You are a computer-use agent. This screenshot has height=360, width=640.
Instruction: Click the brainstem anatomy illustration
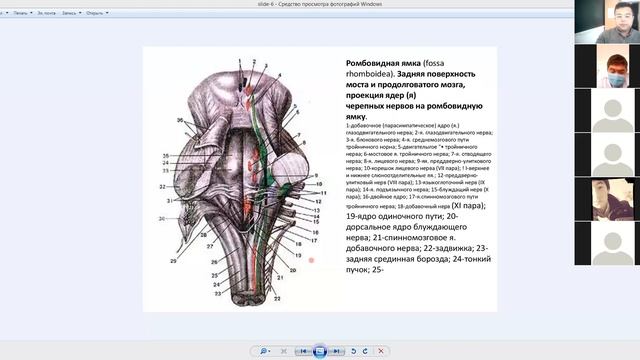(240, 182)
